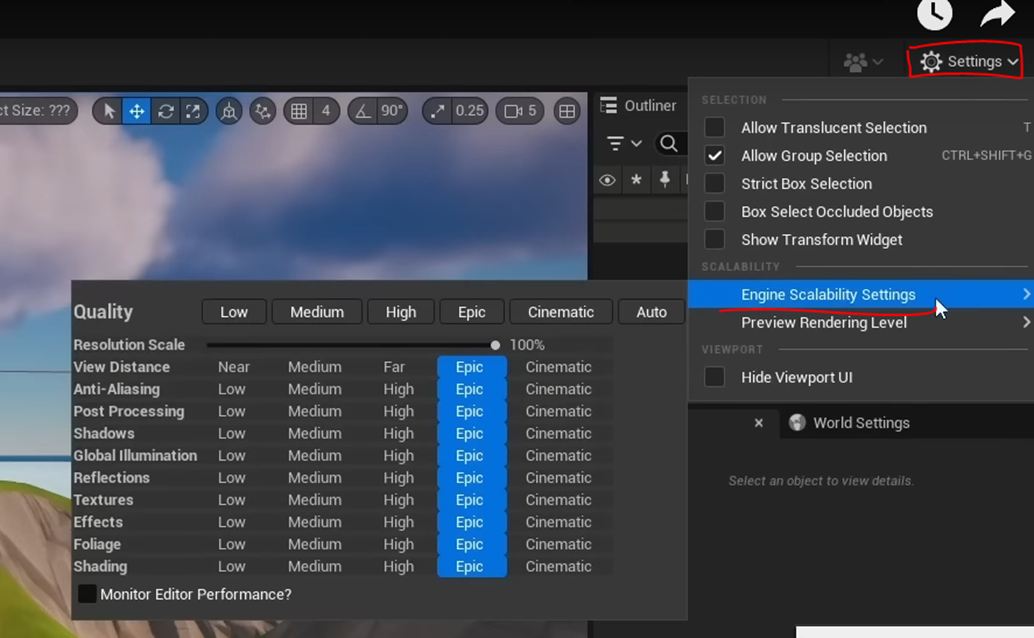This screenshot has width=1034, height=638.
Task: Choose the Select mode arrow tool
Action: (x=109, y=111)
